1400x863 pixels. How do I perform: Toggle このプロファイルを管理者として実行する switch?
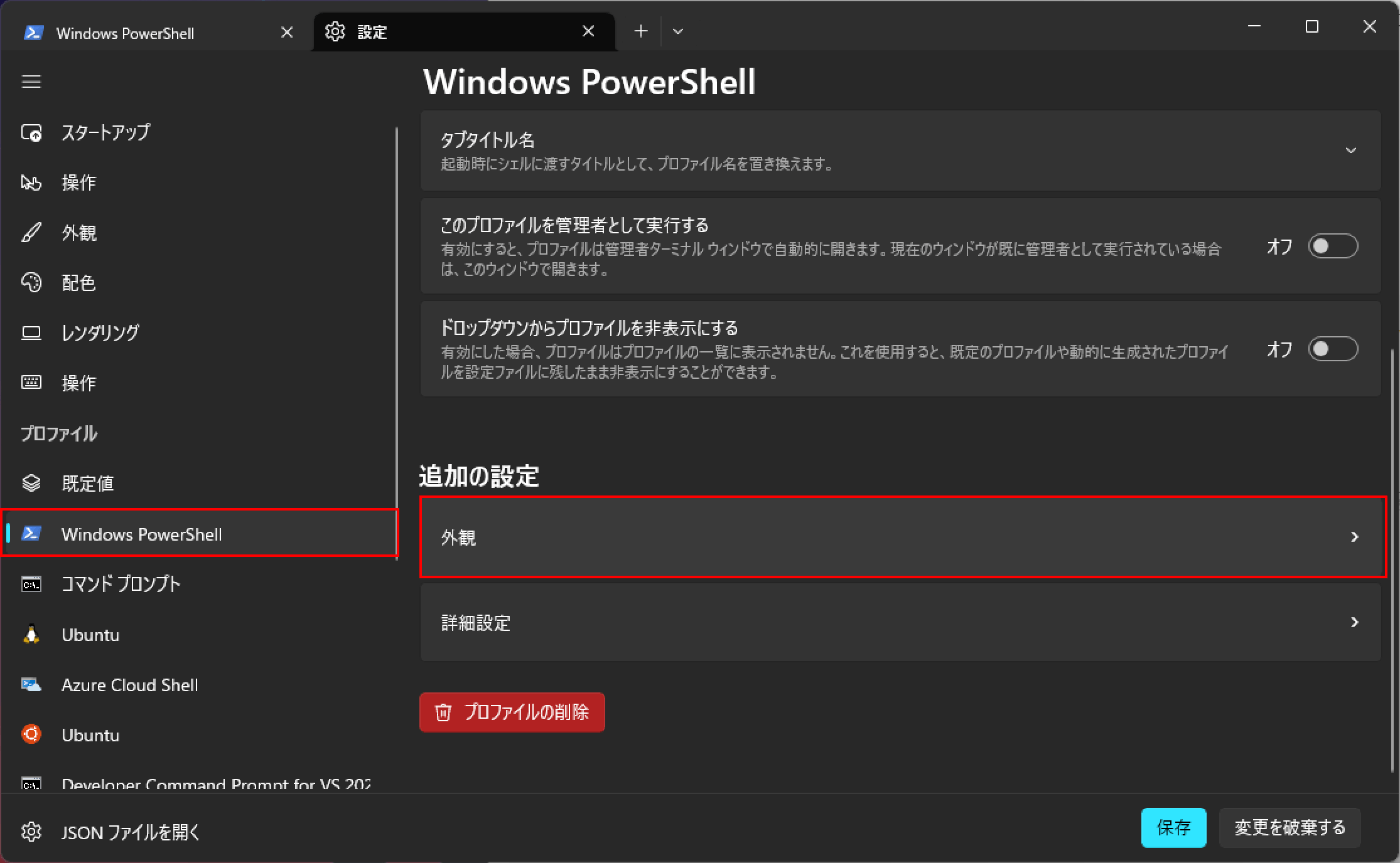(x=1333, y=246)
